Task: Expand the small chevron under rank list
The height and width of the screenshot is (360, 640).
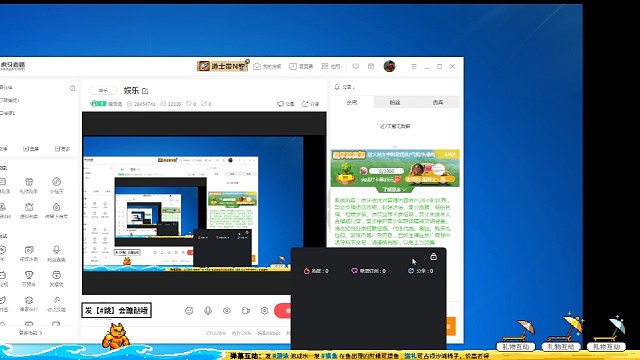Action: tap(395, 146)
